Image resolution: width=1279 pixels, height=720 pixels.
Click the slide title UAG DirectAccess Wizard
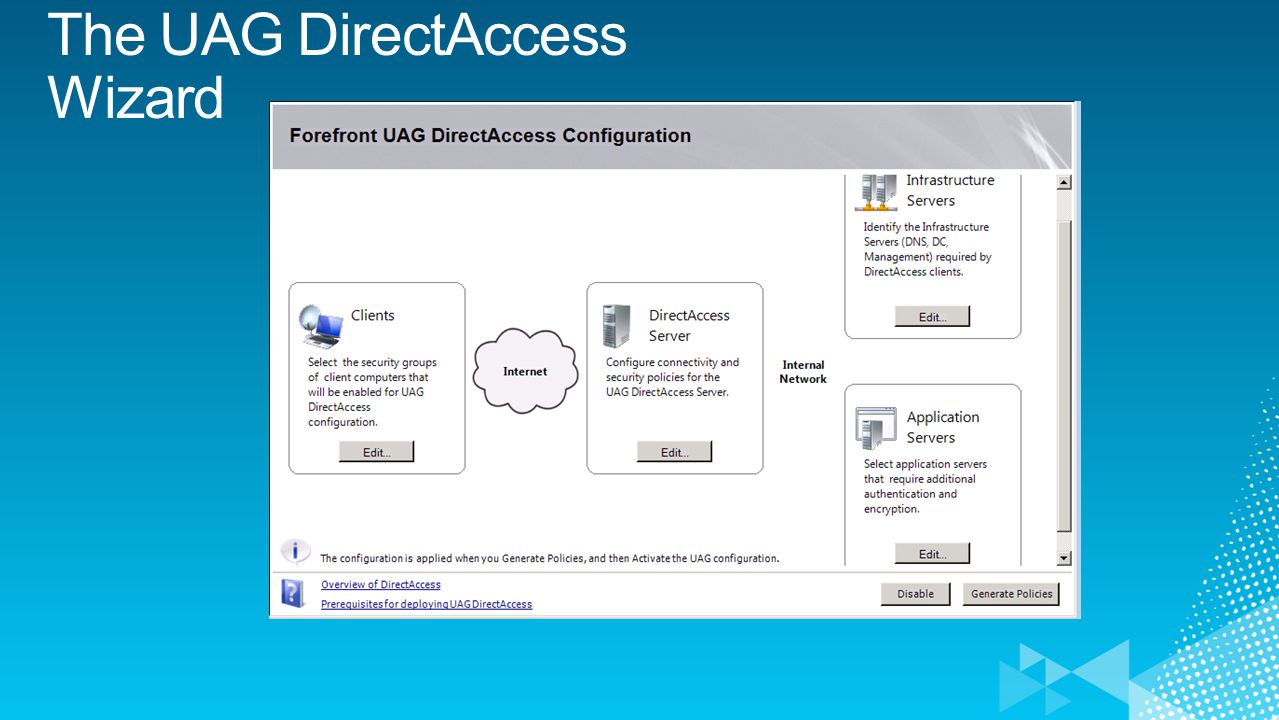(337, 66)
